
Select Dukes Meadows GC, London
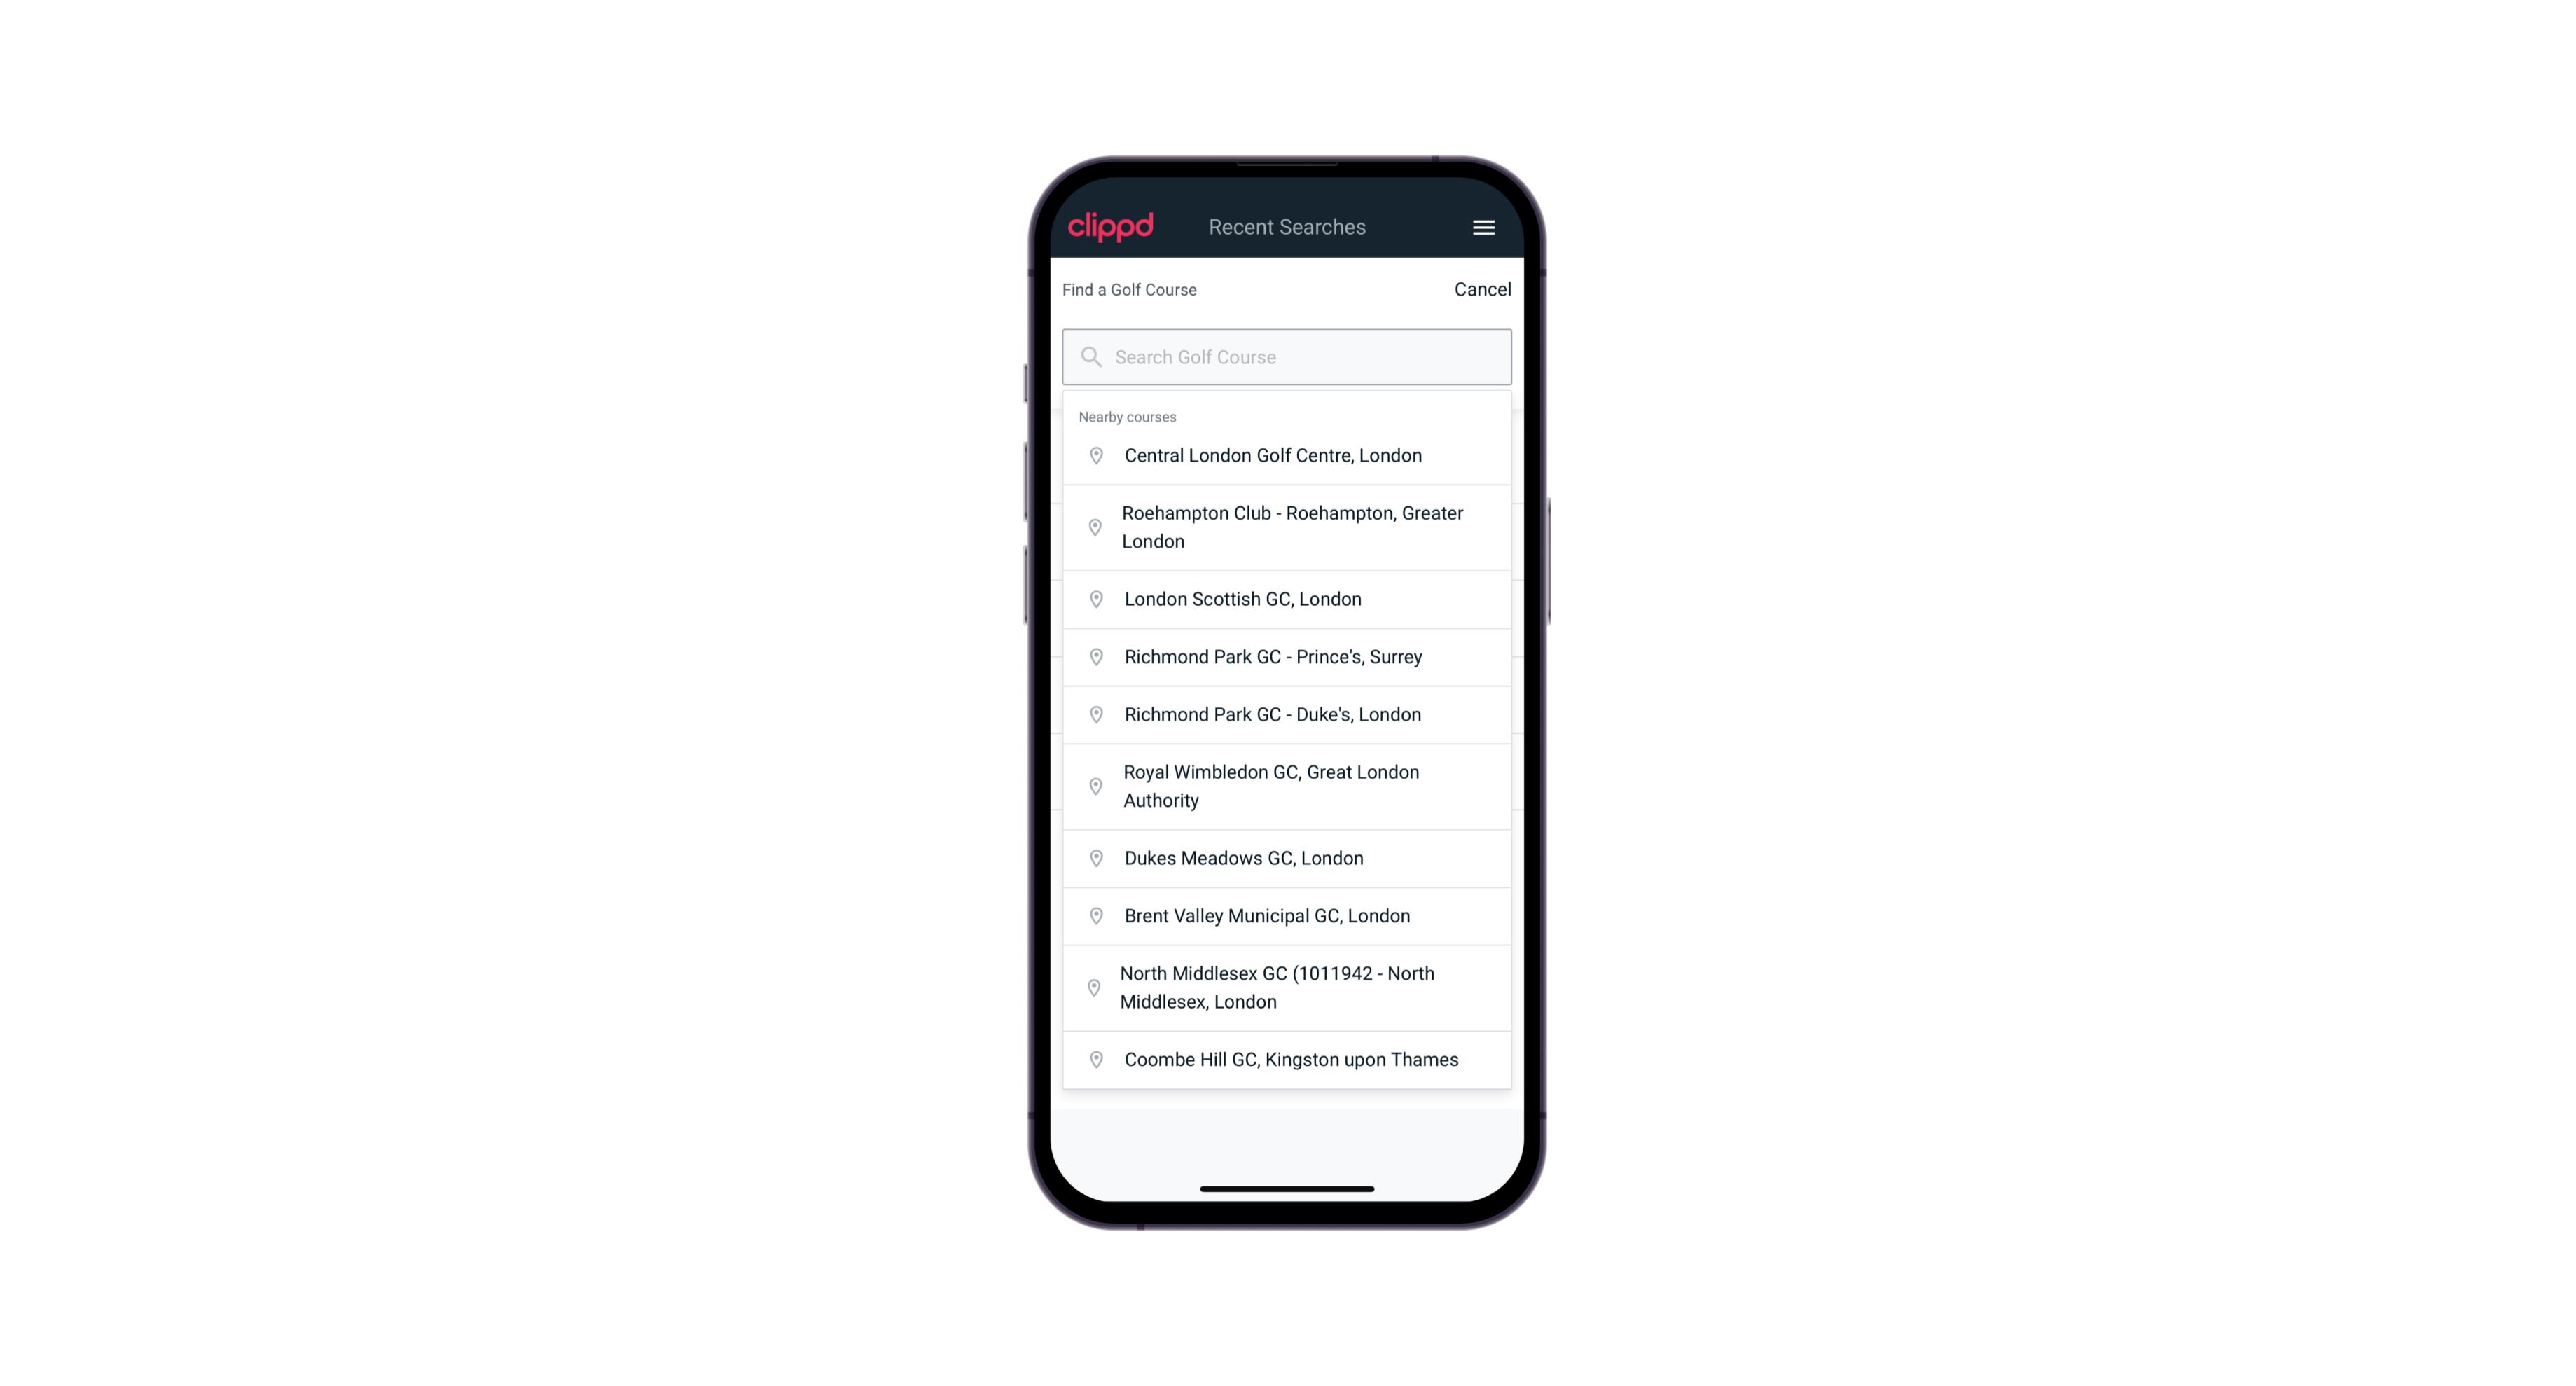click(x=1287, y=857)
